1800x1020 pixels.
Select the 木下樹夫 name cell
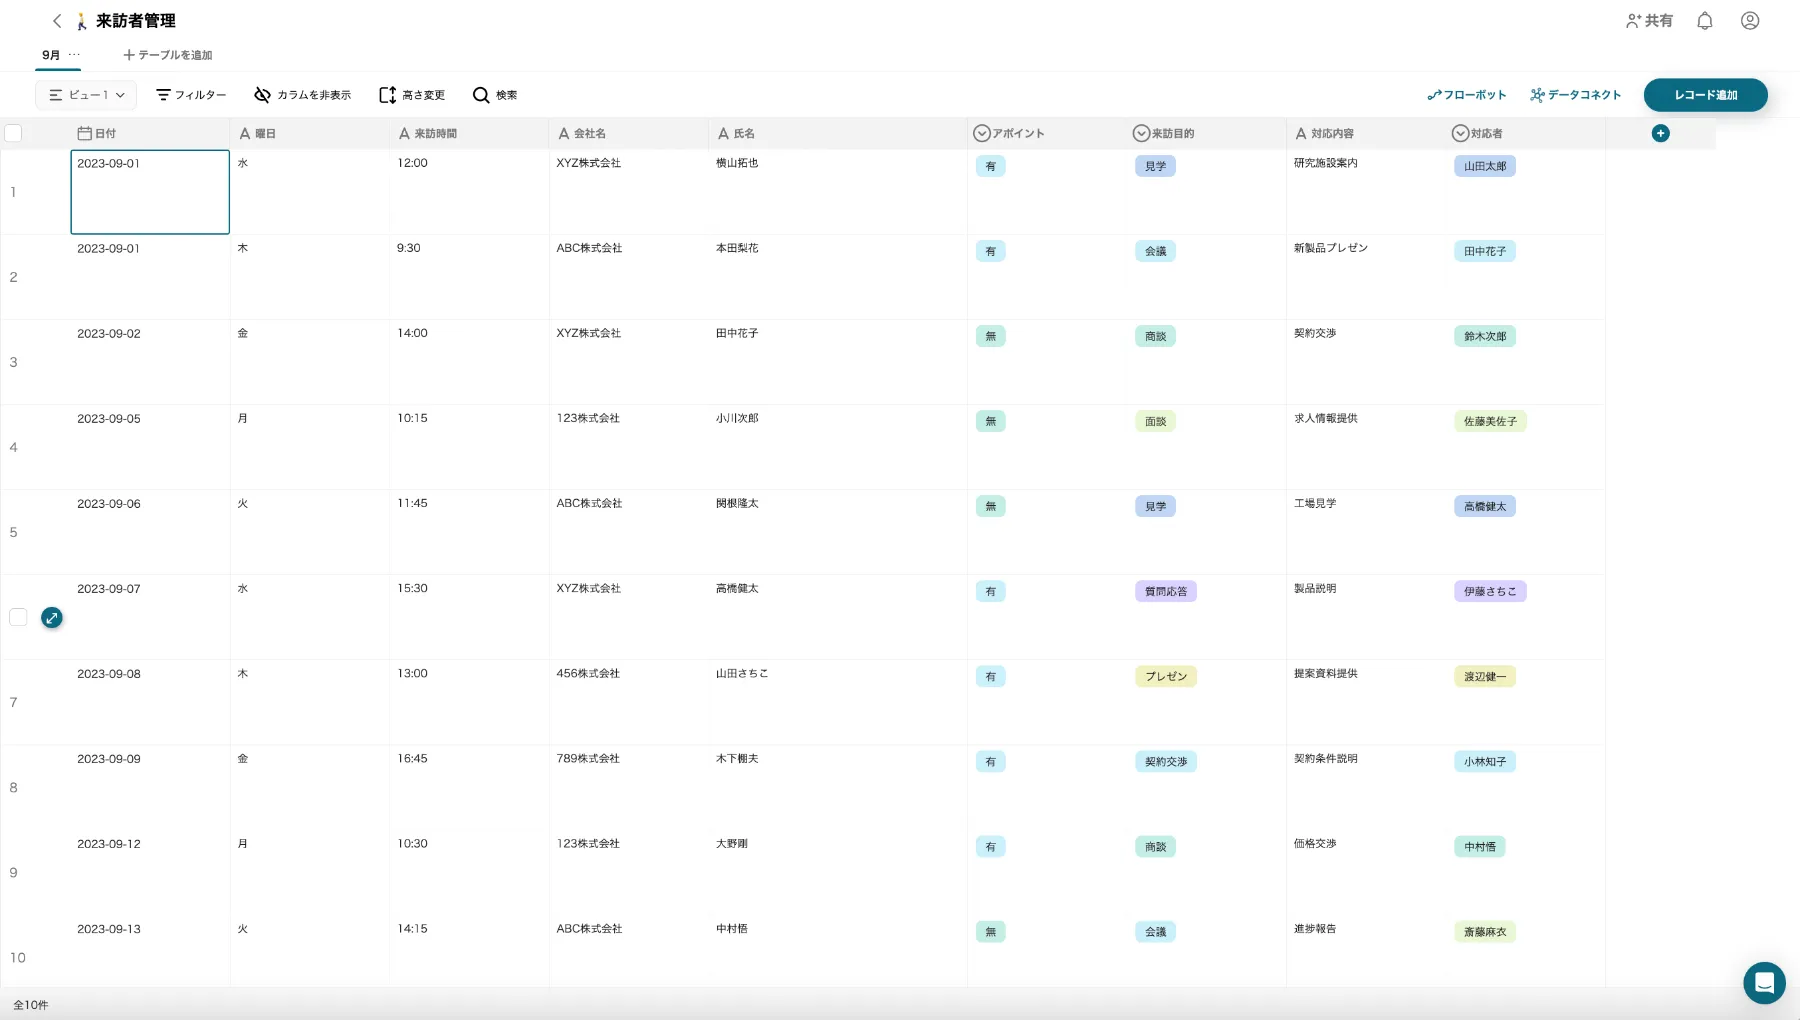(x=838, y=787)
